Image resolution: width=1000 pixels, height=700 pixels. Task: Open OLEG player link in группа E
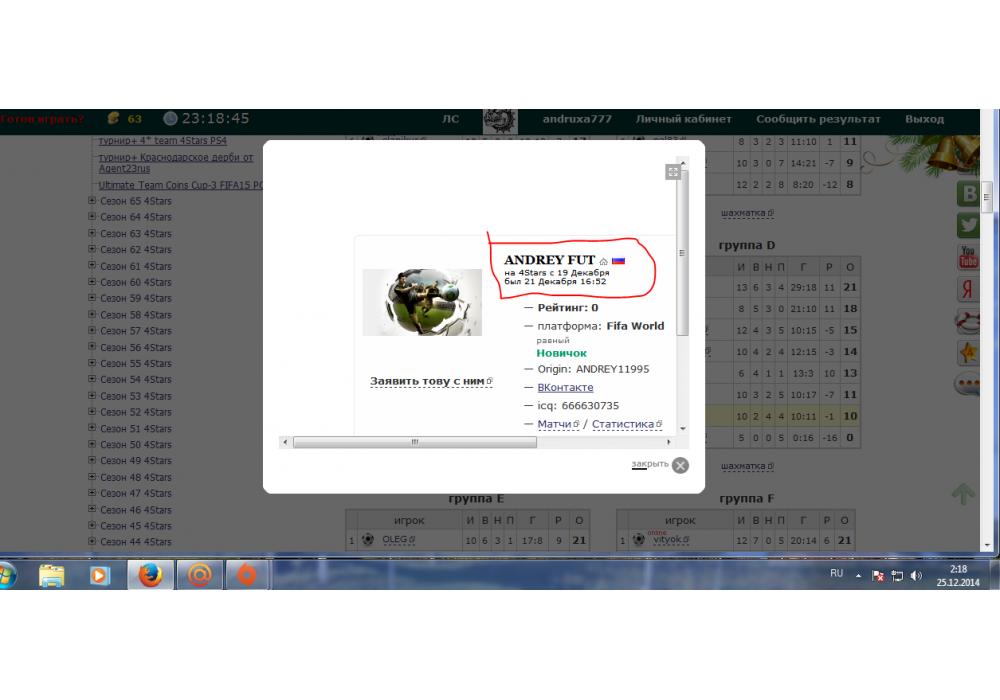pos(398,539)
